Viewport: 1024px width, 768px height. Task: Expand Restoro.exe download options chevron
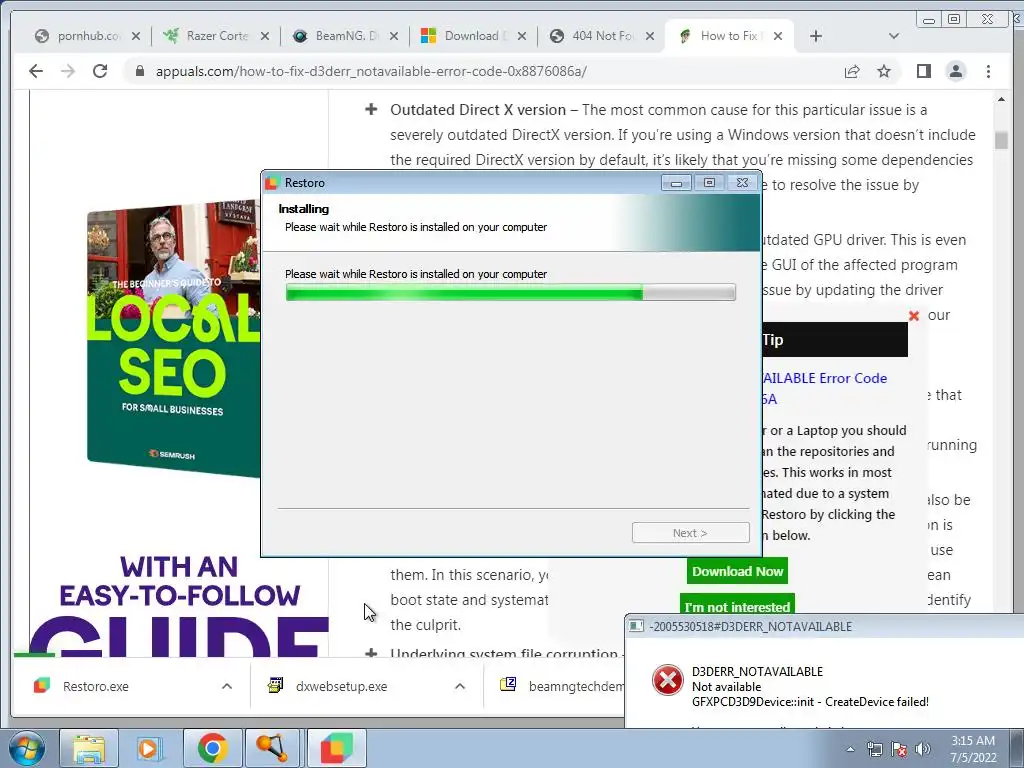(227, 686)
